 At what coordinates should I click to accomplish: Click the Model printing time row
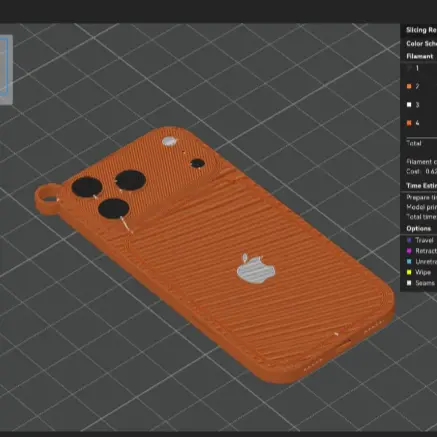tap(421, 207)
